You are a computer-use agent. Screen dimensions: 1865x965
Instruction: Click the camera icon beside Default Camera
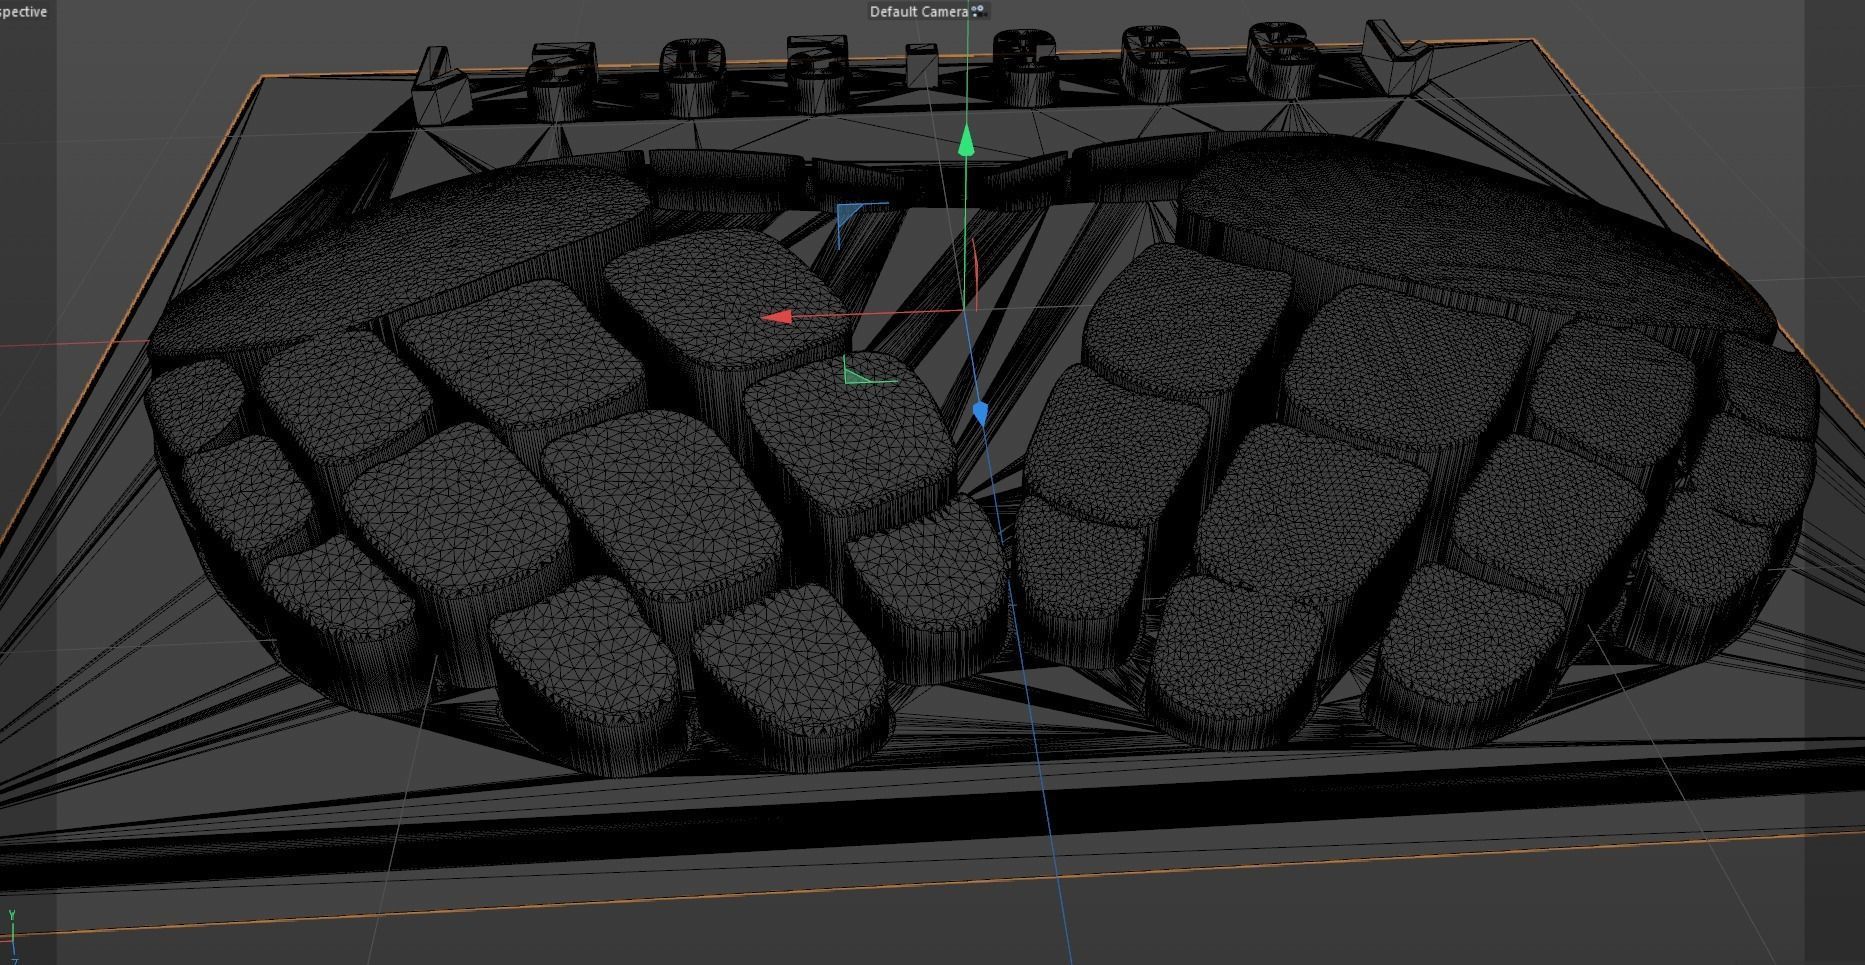(978, 11)
